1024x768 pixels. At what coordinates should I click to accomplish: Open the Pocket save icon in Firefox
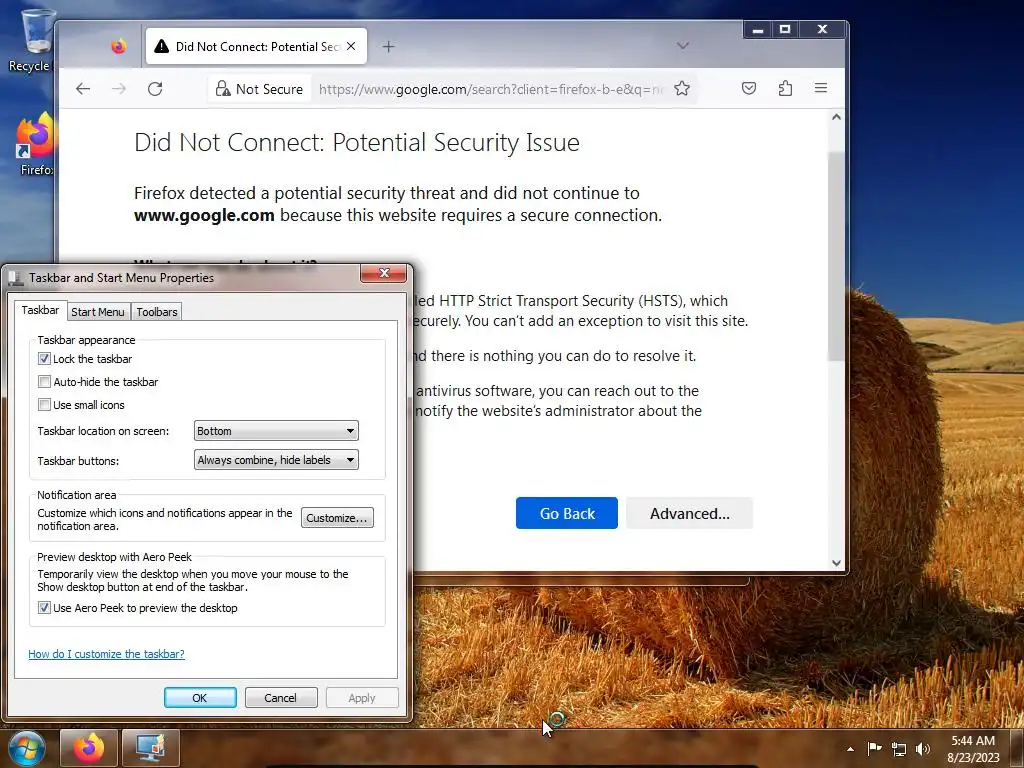tap(749, 88)
